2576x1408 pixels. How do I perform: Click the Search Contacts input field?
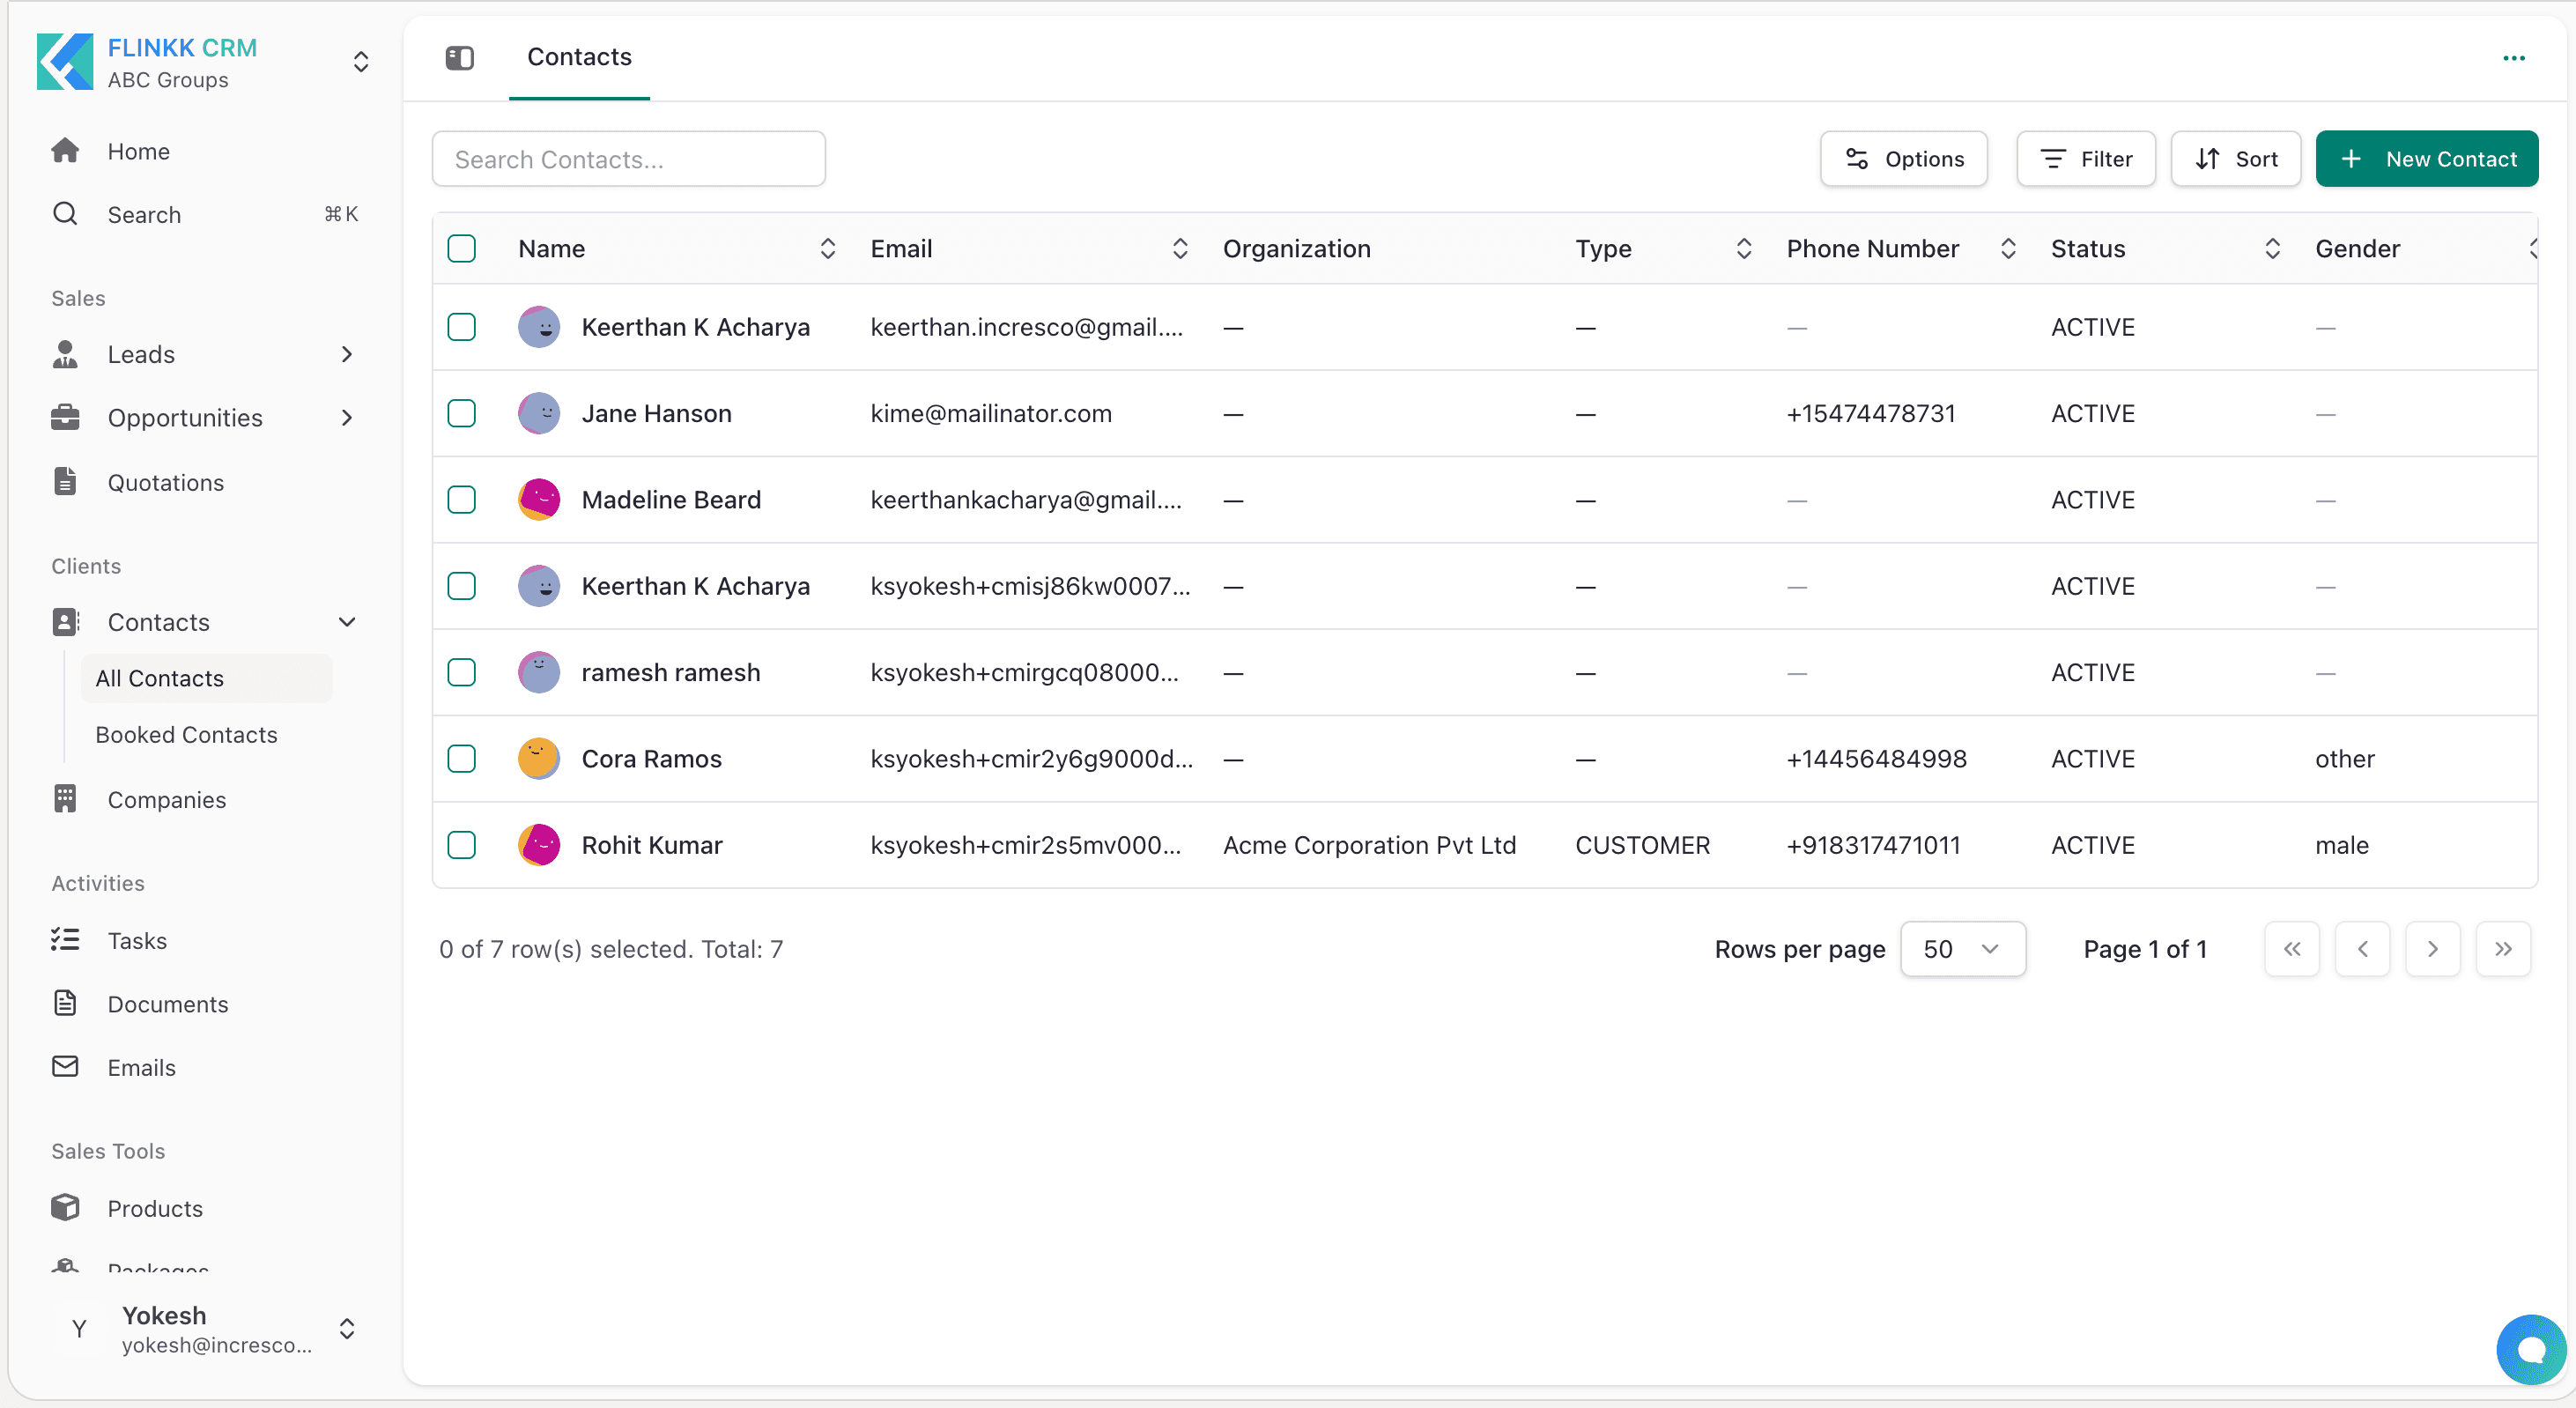point(628,159)
